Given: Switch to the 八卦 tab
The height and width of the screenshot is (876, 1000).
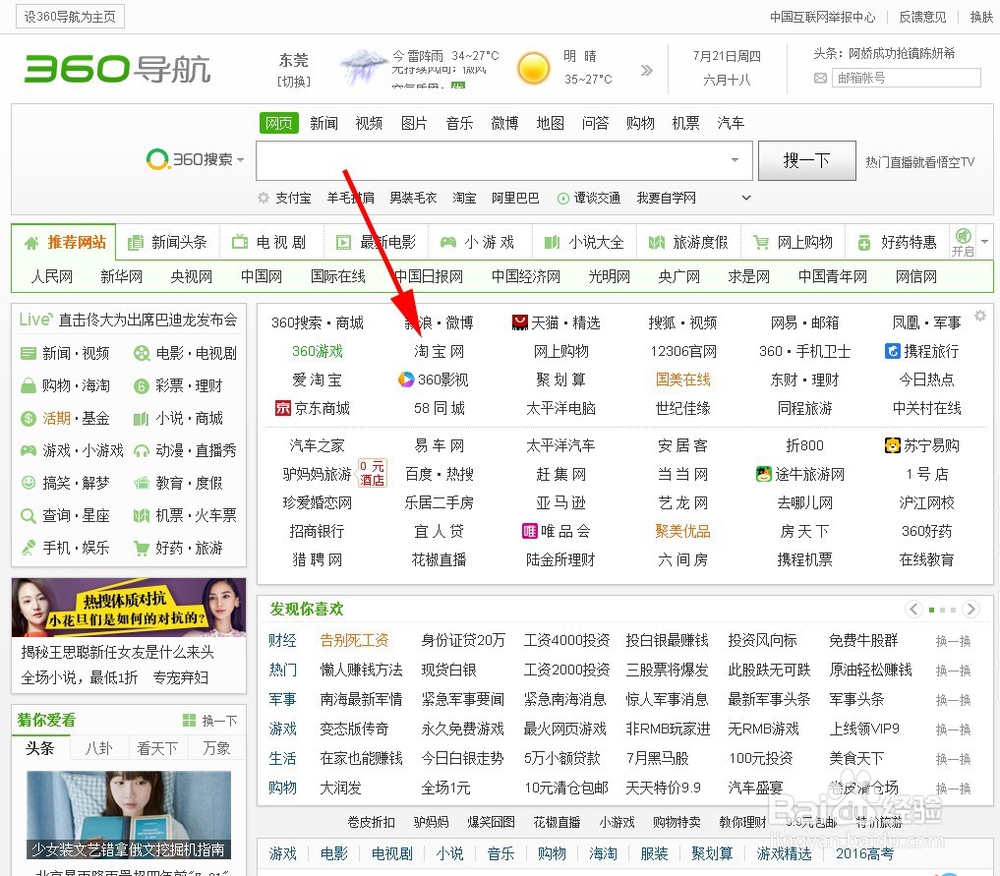Looking at the screenshot, I should 99,748.
